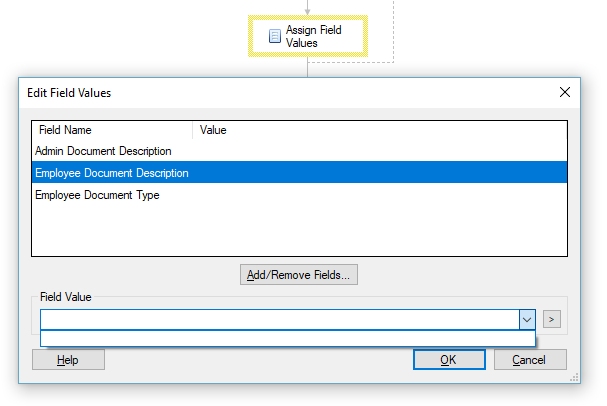
Task: Click the Assign Field Values activity label
Action: click(314, 36)
